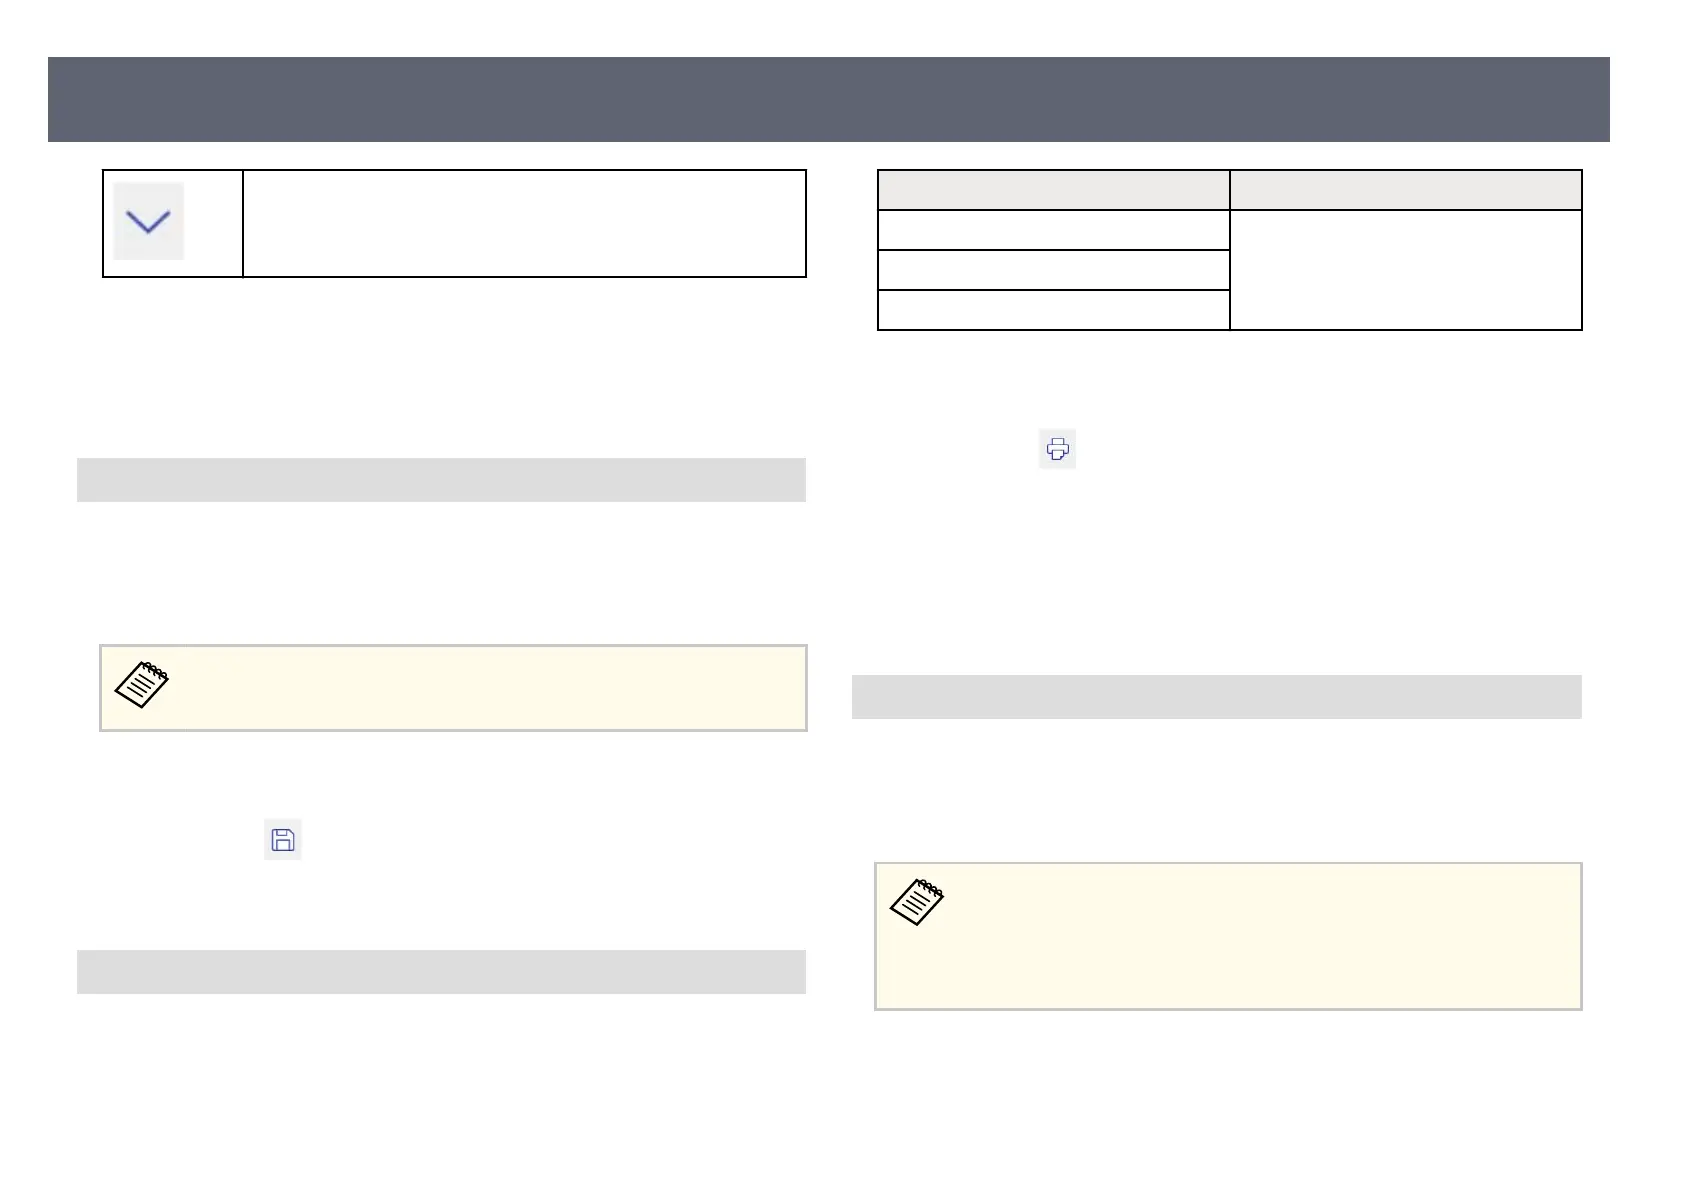The width and height of the screenshot is (1684, 1191).
Task: Click the down chevron arrow icon
Action: [148, 222]
